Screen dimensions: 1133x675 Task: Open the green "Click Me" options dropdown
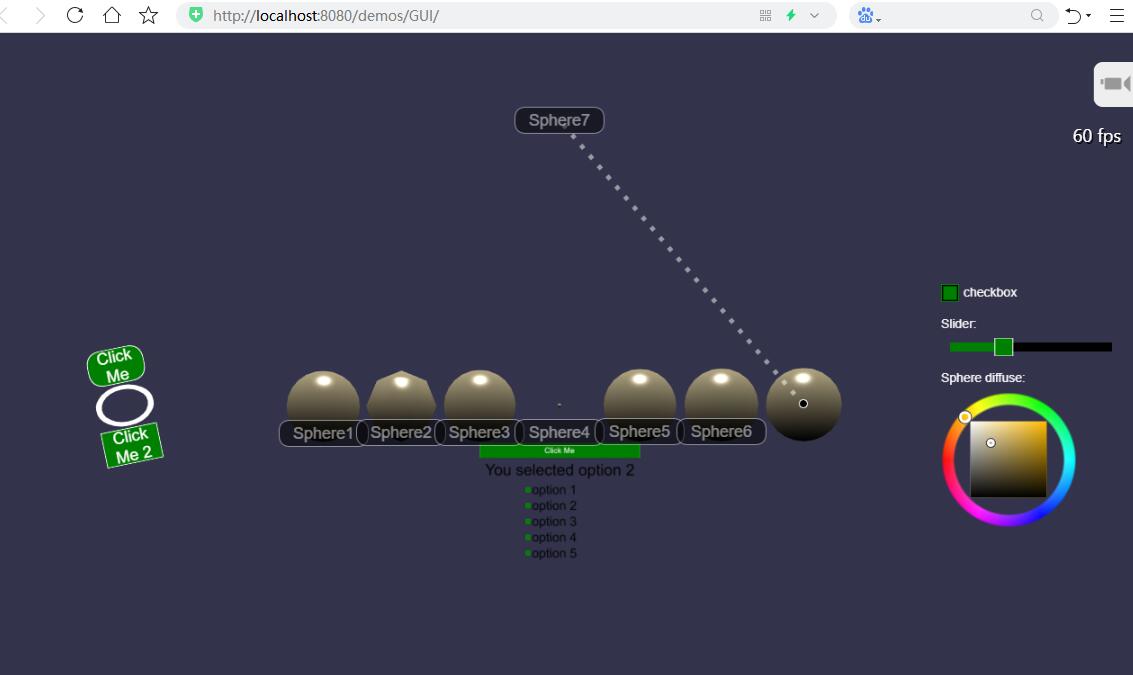point(559,450)
